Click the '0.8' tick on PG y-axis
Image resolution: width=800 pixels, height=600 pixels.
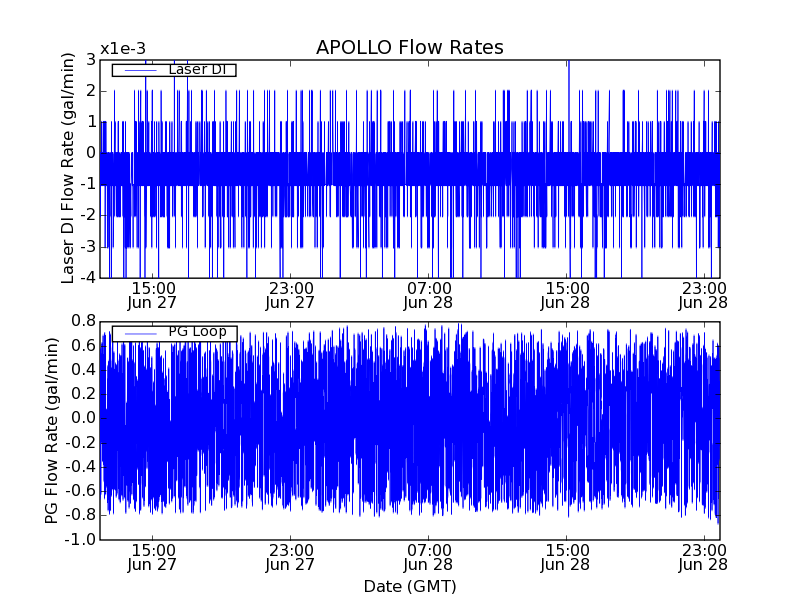pos(84,321)
